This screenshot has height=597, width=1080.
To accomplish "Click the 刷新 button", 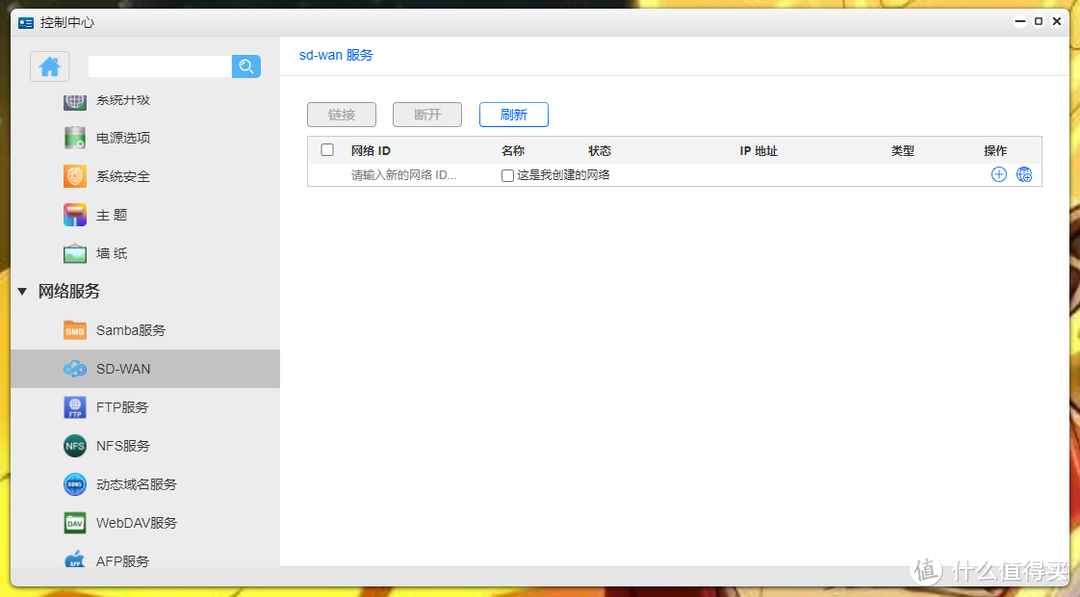I will click(513, 114).
